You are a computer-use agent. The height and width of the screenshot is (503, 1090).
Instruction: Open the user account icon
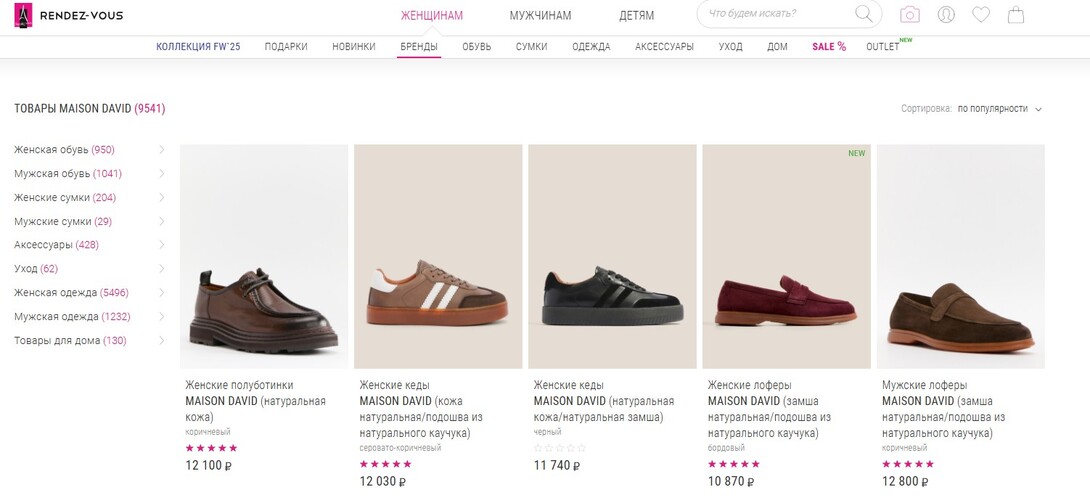click(x=945, y=15)
